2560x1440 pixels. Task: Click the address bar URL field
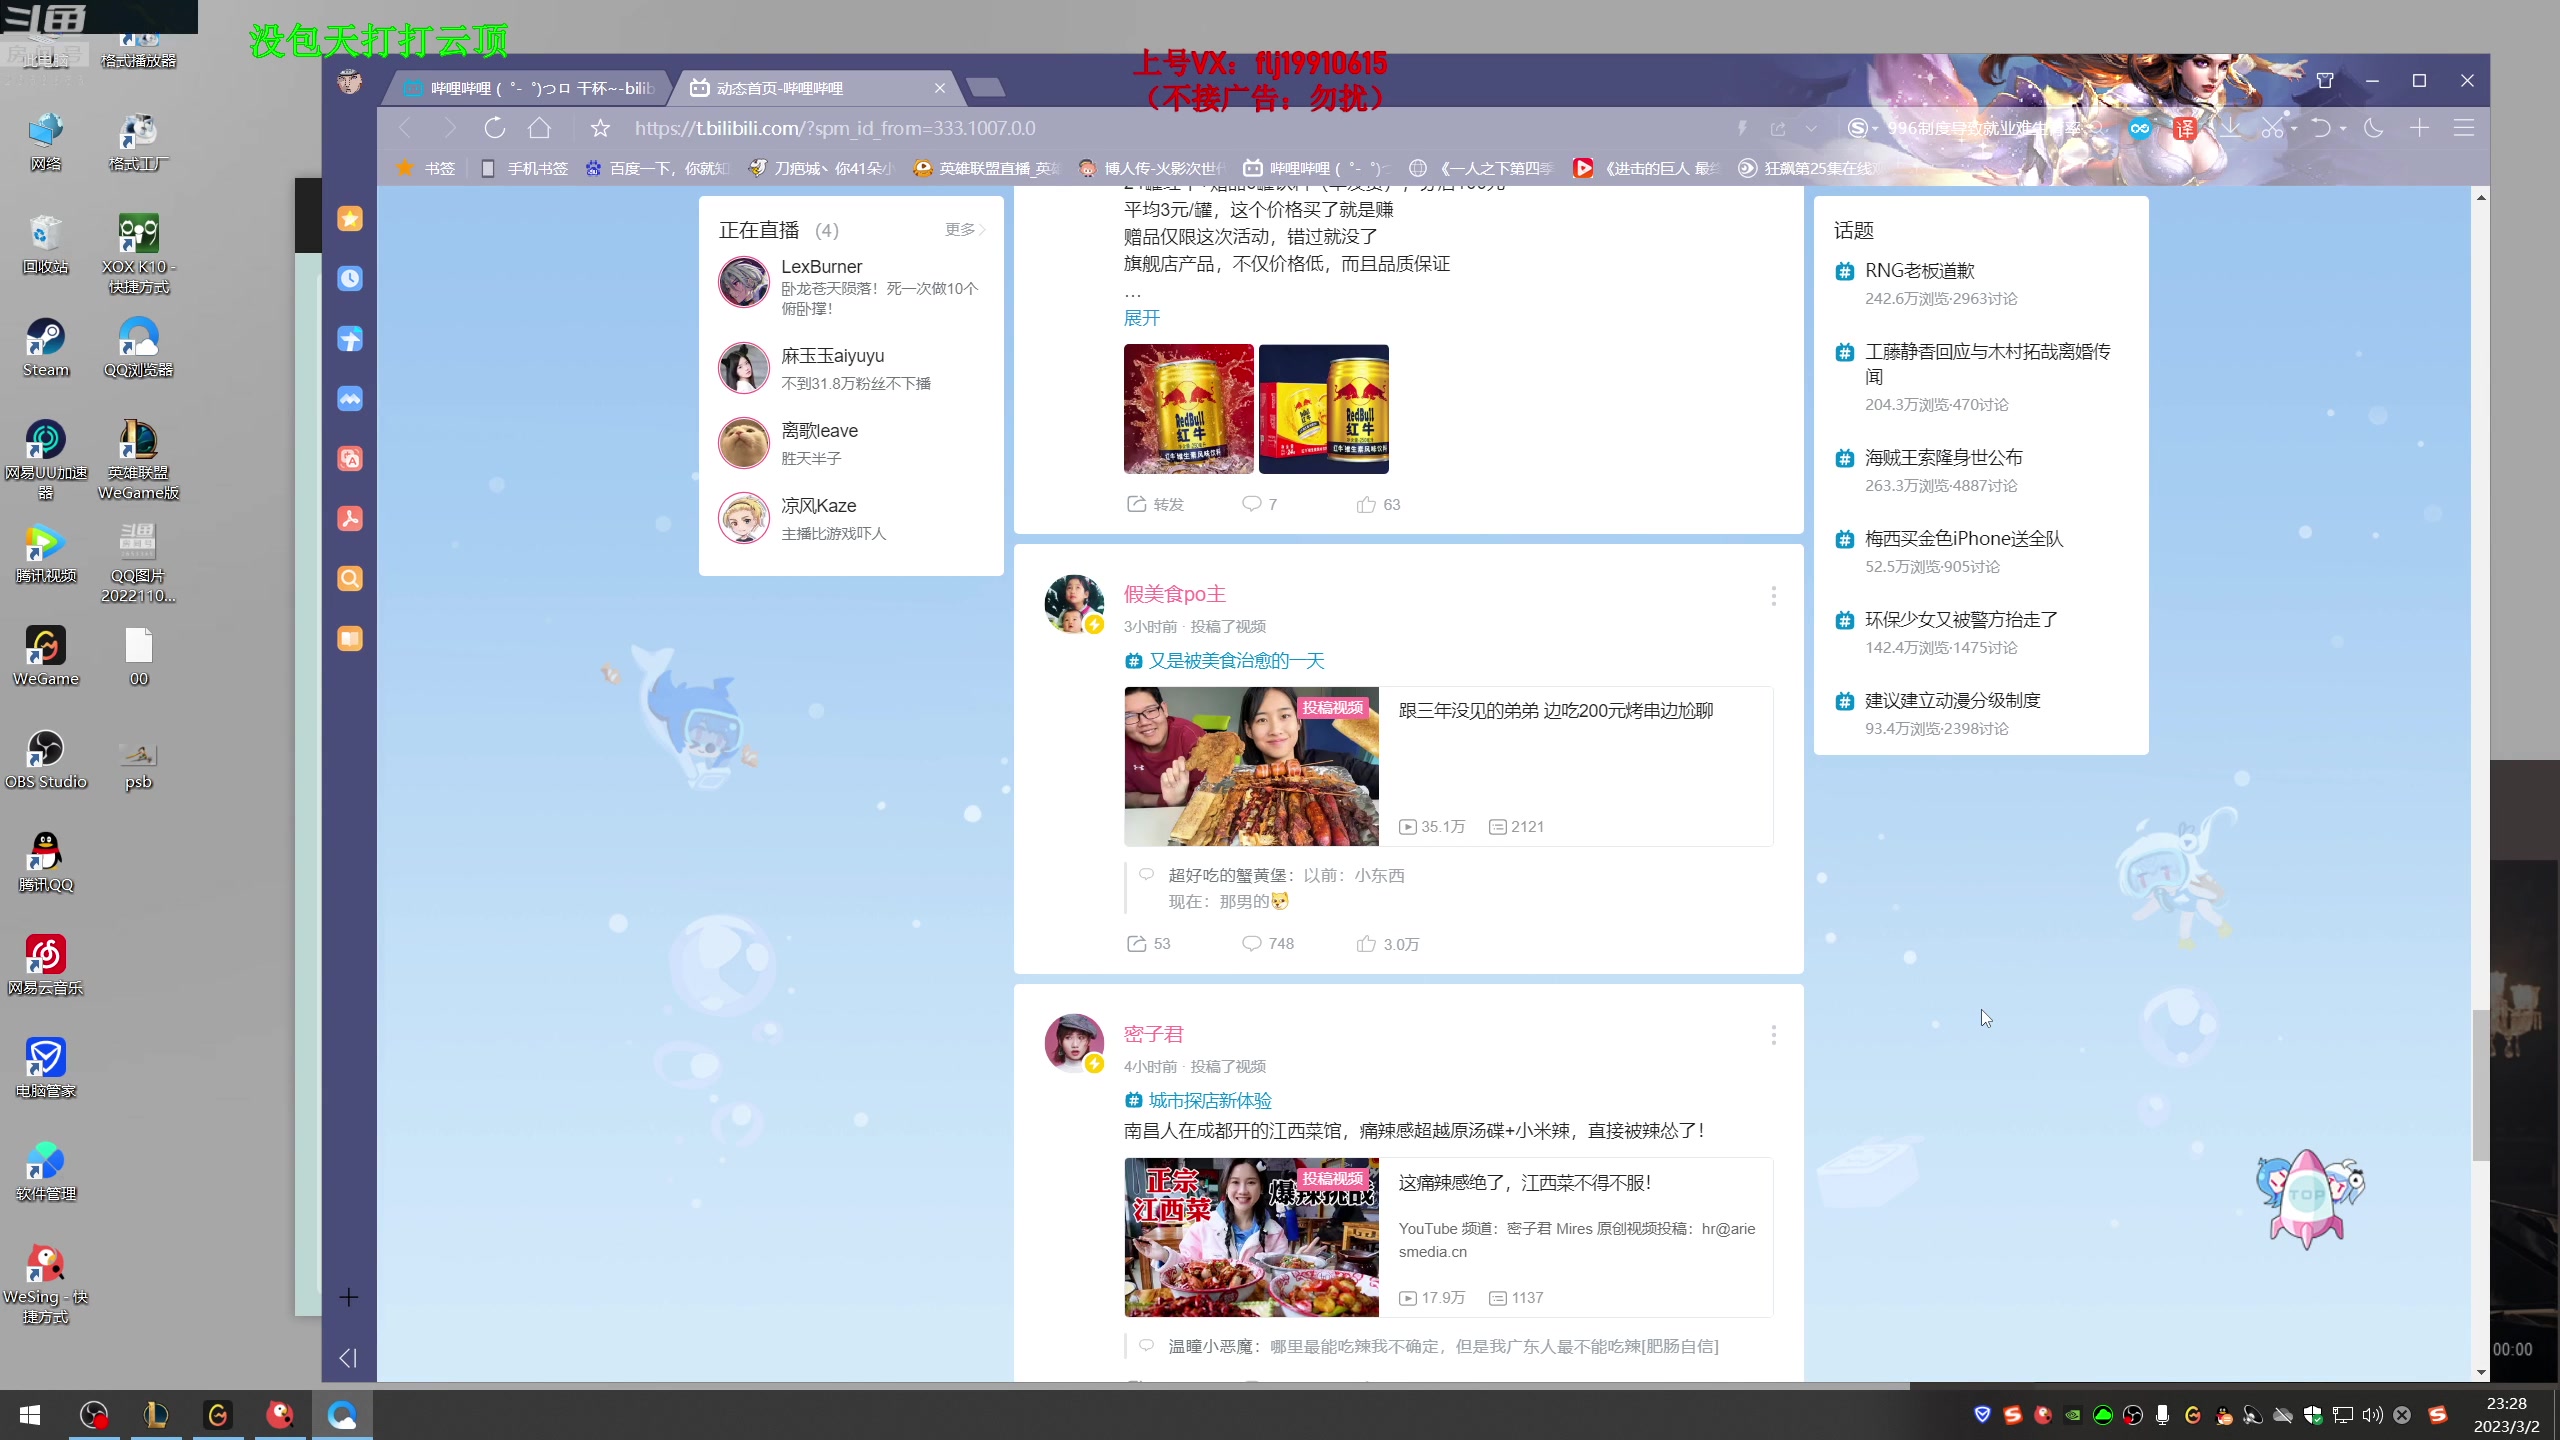coord(1170,128)
